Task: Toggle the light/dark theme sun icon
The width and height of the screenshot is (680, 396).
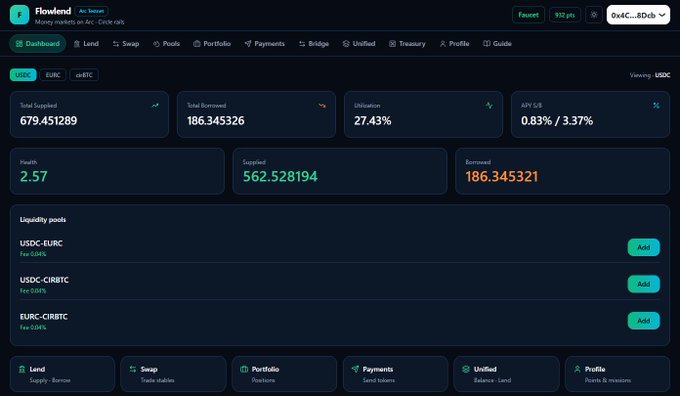Action: pos(594,15)
